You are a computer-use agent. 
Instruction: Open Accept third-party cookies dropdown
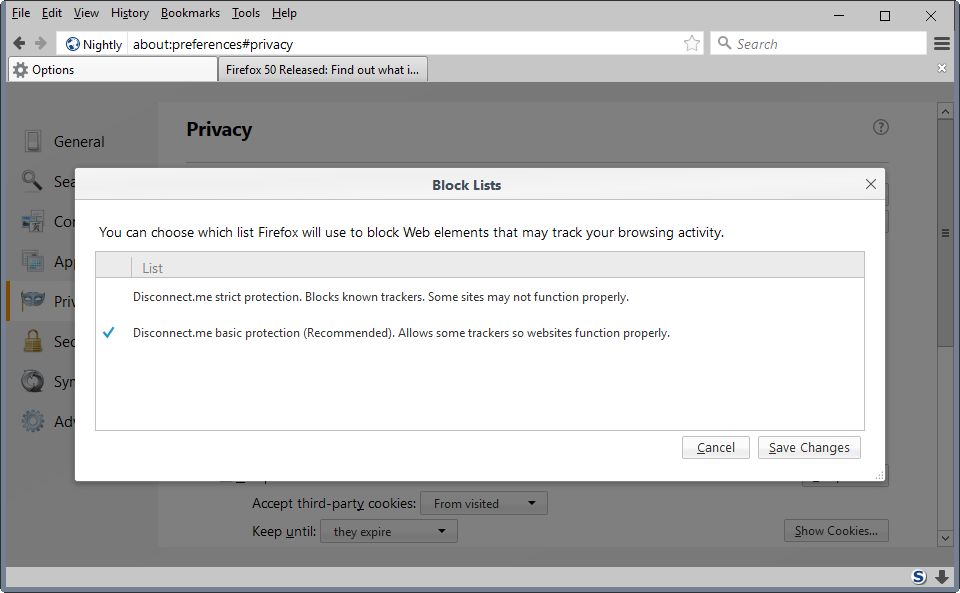tap(484, 503)
